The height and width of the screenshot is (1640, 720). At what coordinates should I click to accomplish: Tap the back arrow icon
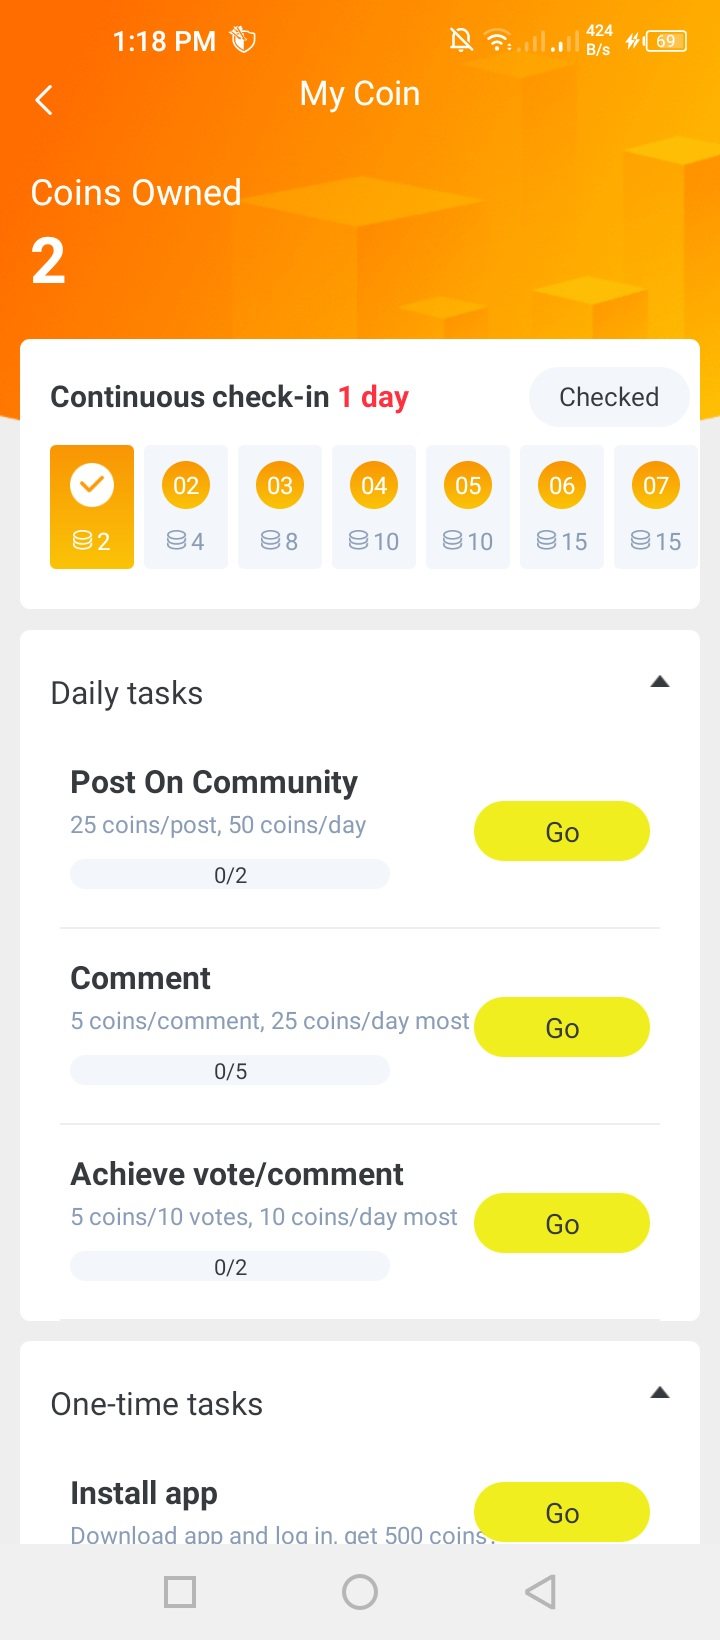click(44, 100)
